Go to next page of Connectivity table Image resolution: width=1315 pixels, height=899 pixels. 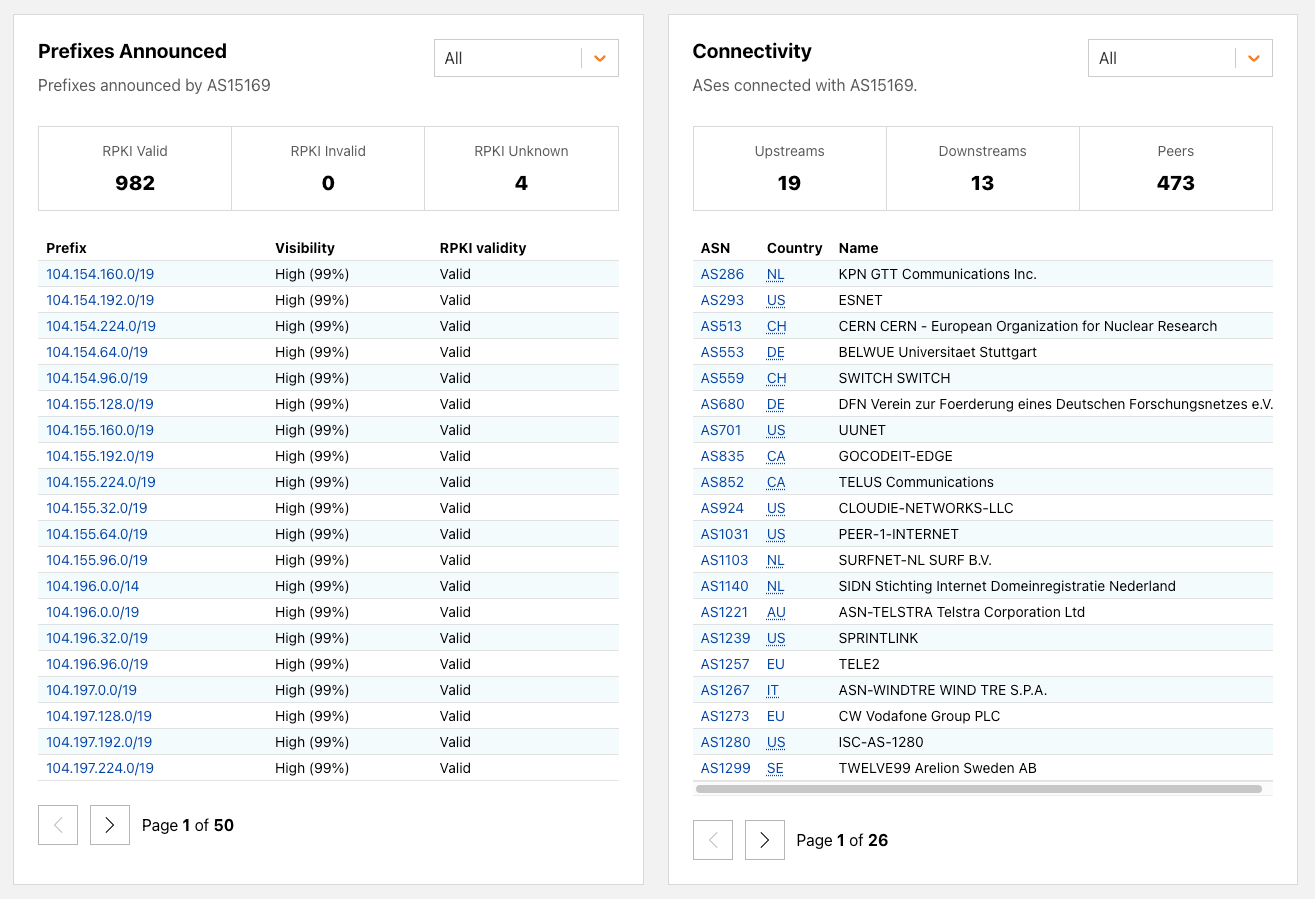tap(765, 840)
